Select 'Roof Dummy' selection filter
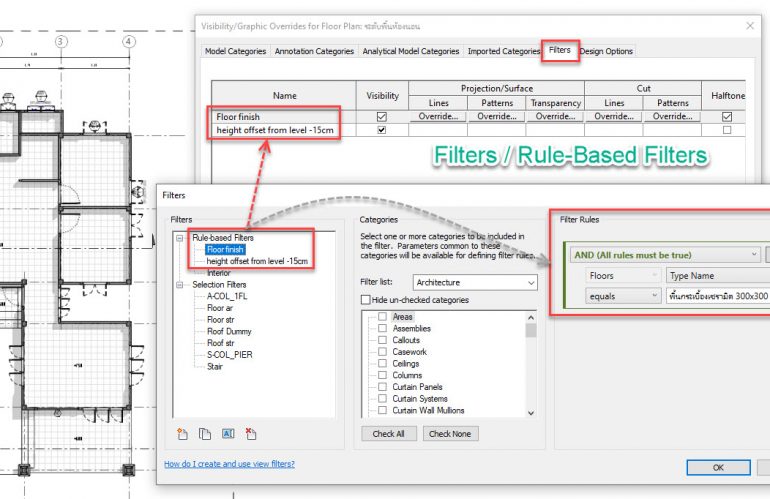This screenshot has width=770, height=499. 229,332
